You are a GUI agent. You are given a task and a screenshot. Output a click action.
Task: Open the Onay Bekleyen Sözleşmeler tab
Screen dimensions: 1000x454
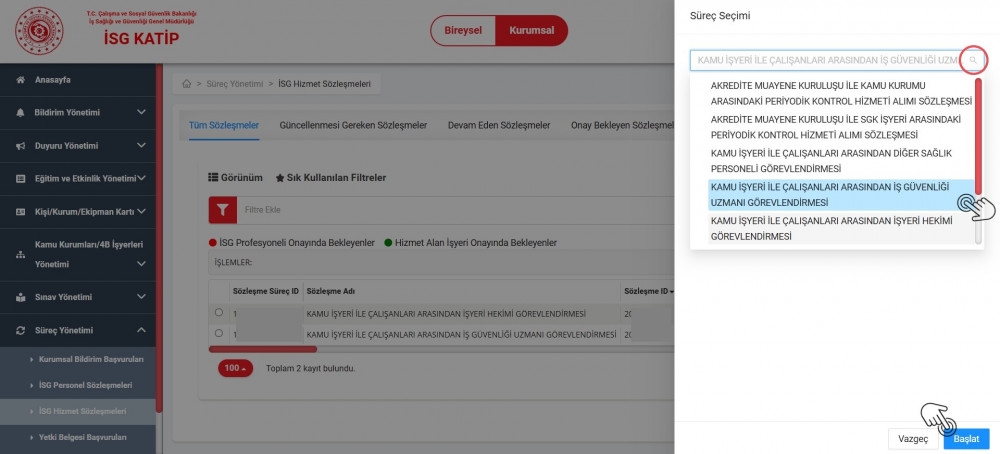coord(622,125)
